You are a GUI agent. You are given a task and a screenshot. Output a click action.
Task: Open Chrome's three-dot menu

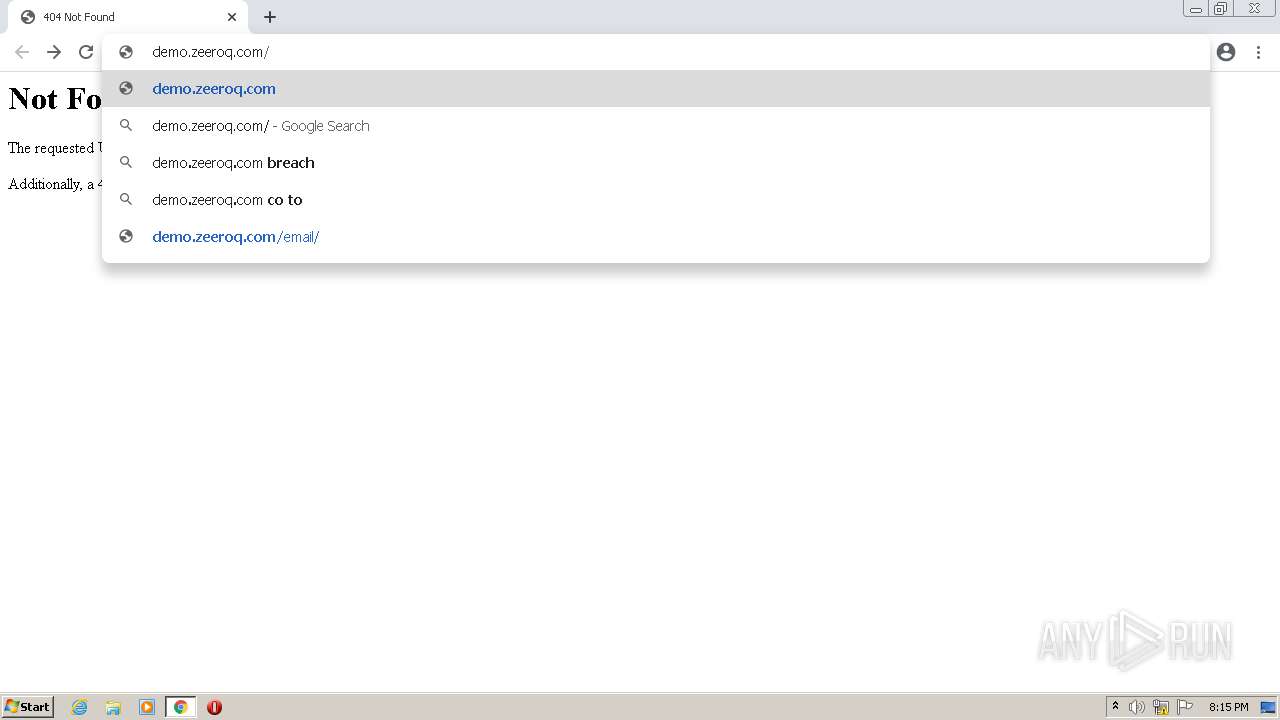[1258, 52]
